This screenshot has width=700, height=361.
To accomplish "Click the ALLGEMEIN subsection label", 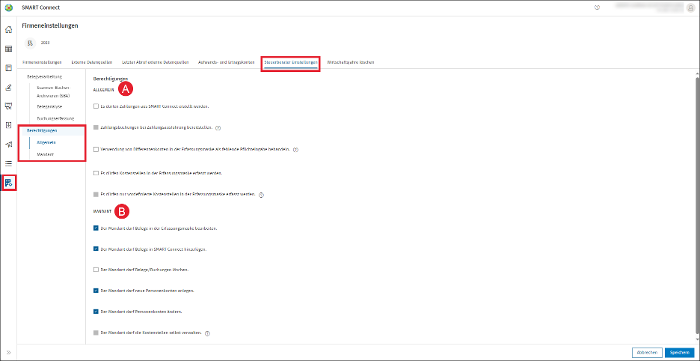I will pyautogui.click(x=104, y=89).
